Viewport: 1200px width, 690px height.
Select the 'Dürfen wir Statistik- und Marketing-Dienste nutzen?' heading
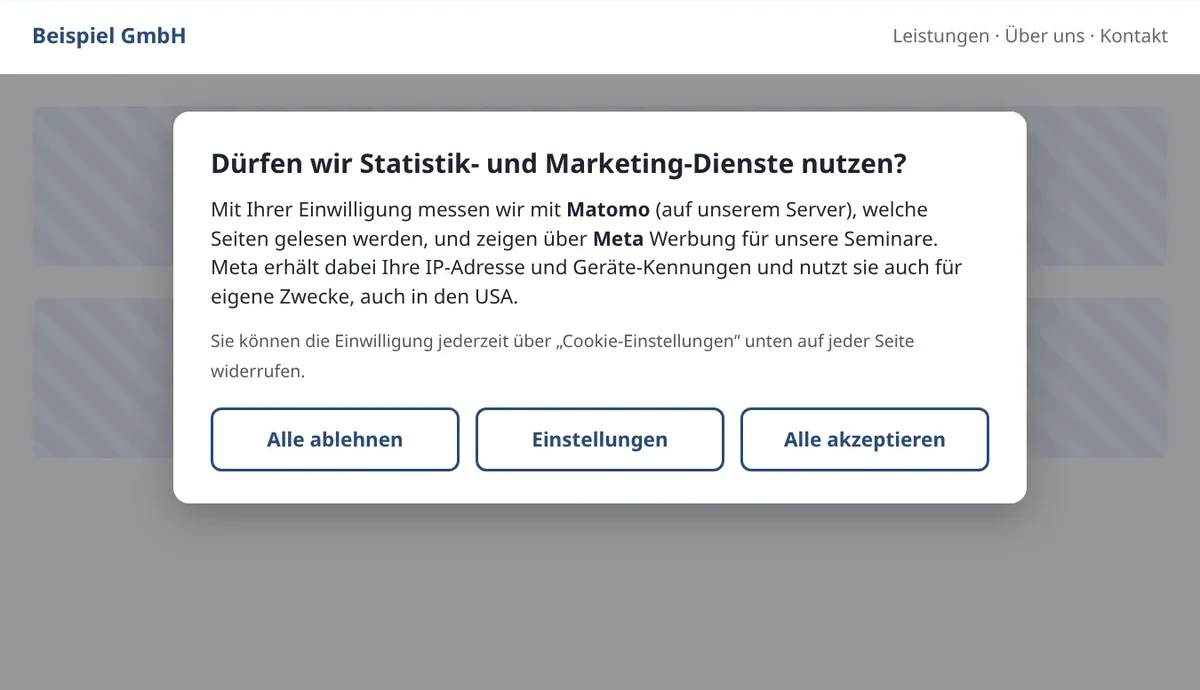[x=558, y=164]
